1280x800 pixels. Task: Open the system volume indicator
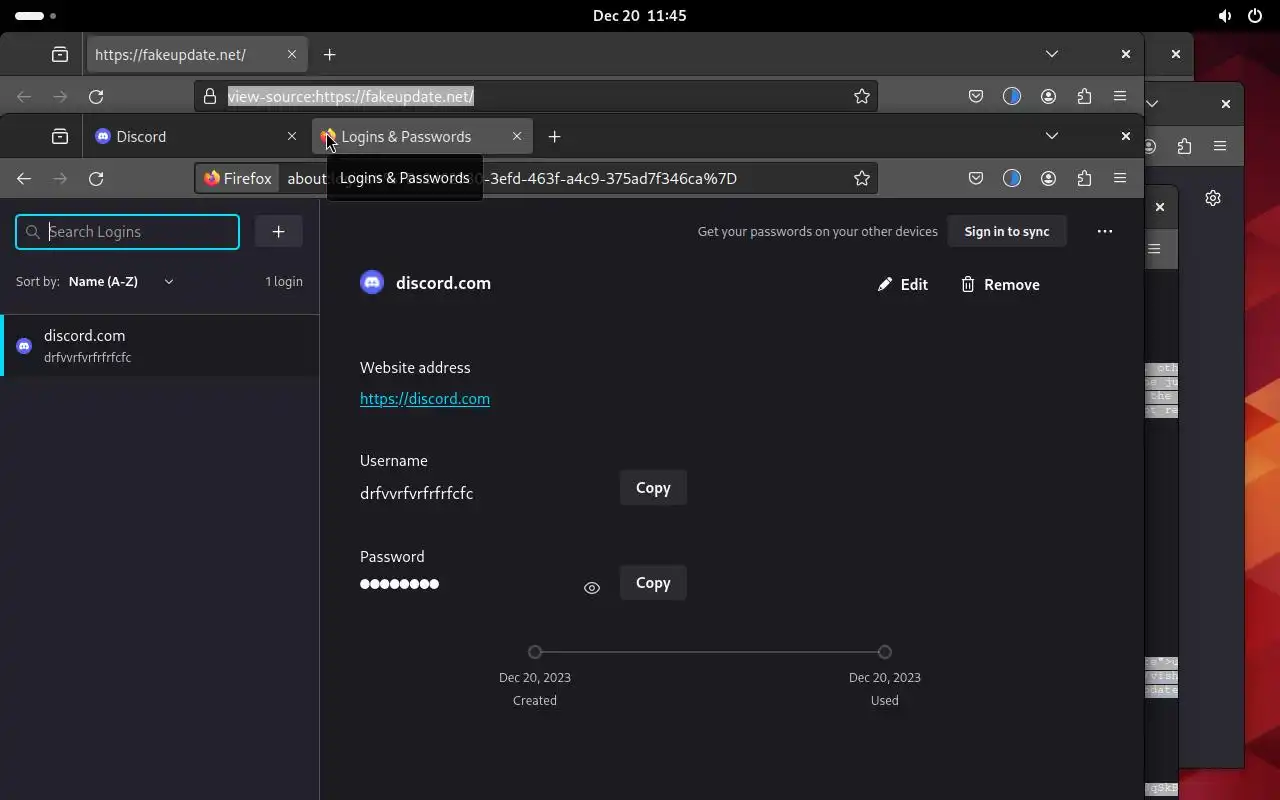point(1225,16)
